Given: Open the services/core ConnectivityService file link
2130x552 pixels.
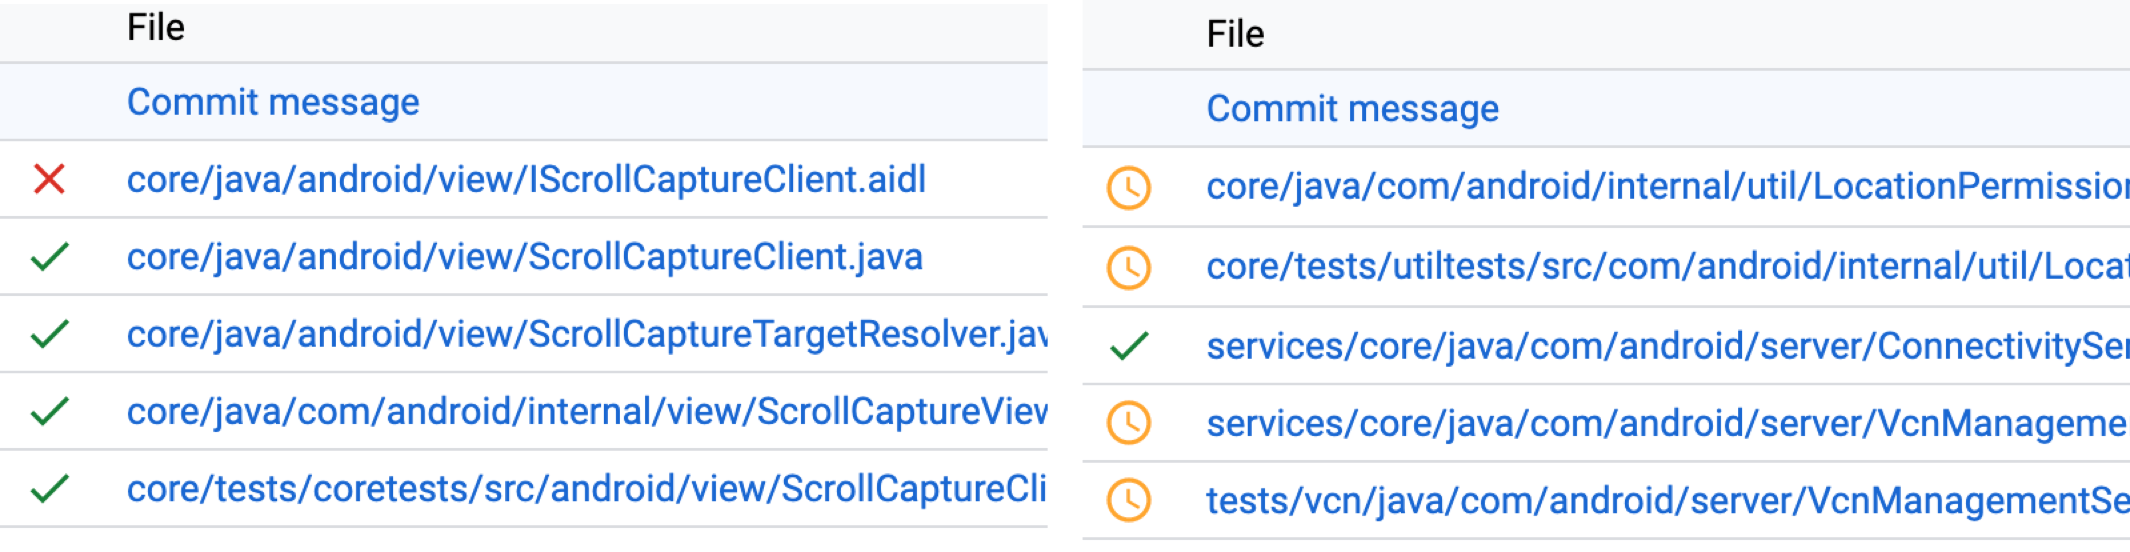Looking at the screenshot, I should [1666, 346].
